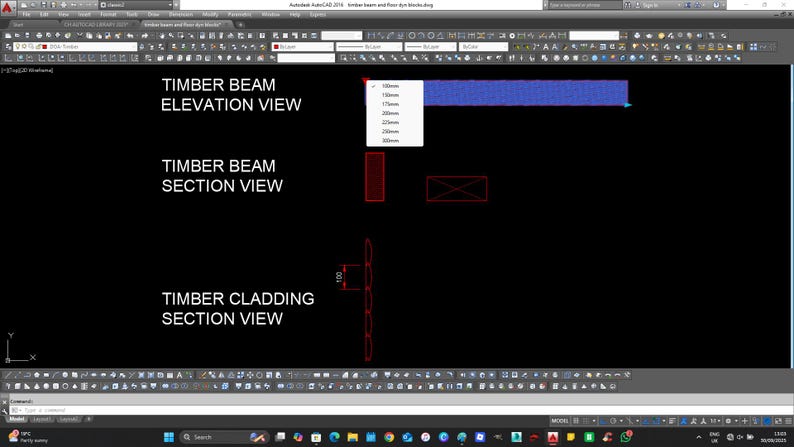
Task: Toggle Snap mode in status bar
Action: [587, 421]
